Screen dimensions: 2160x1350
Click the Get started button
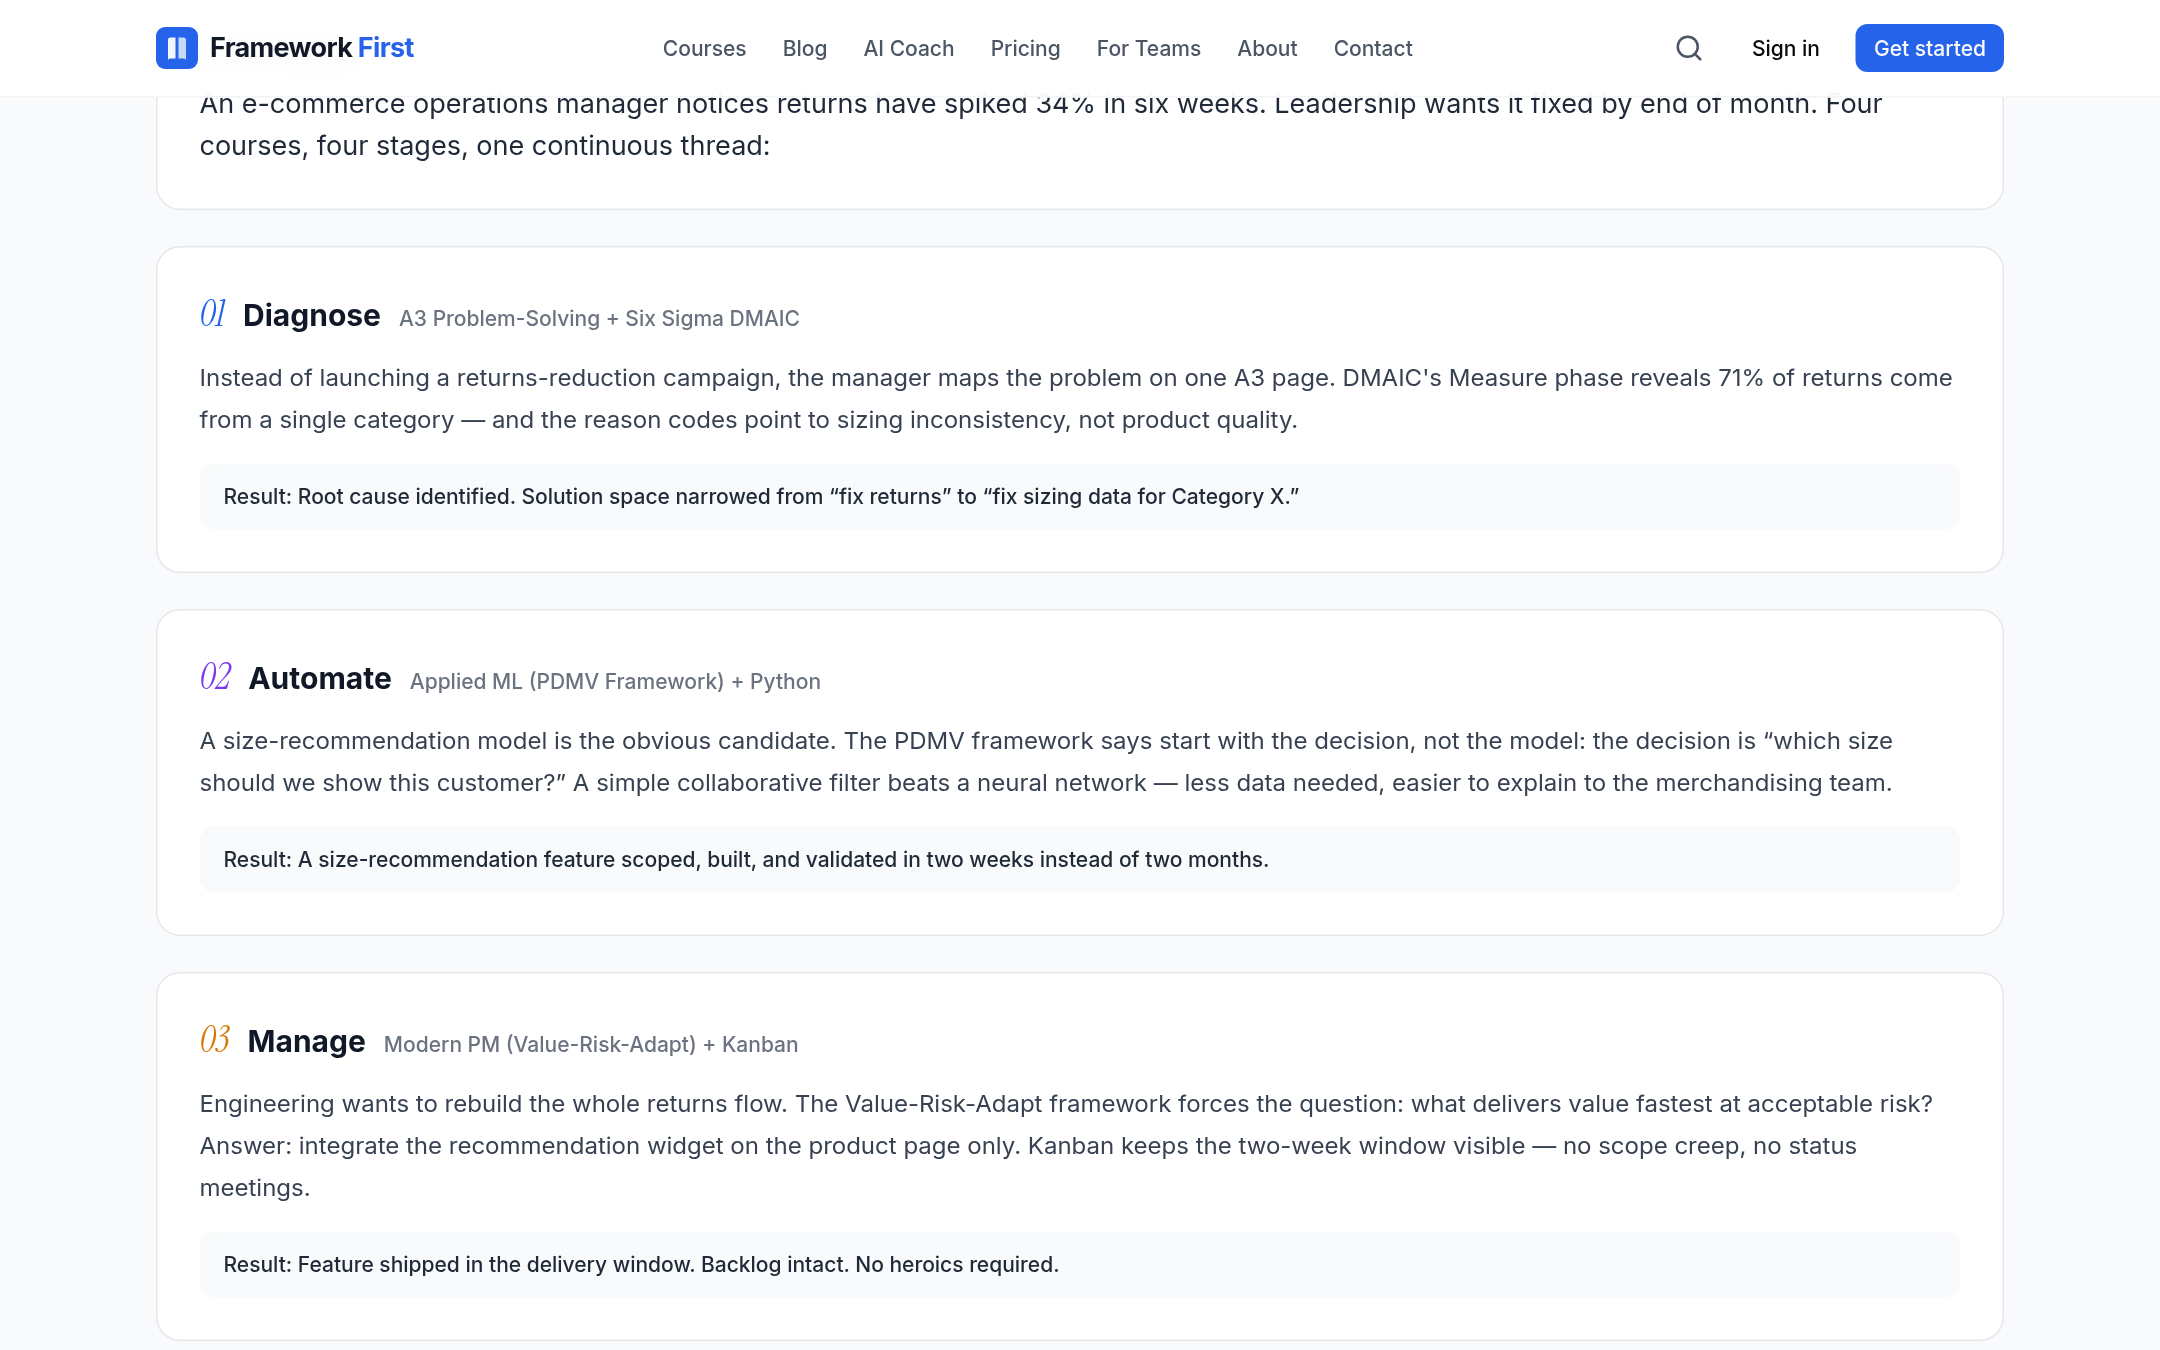(1929, 48)
